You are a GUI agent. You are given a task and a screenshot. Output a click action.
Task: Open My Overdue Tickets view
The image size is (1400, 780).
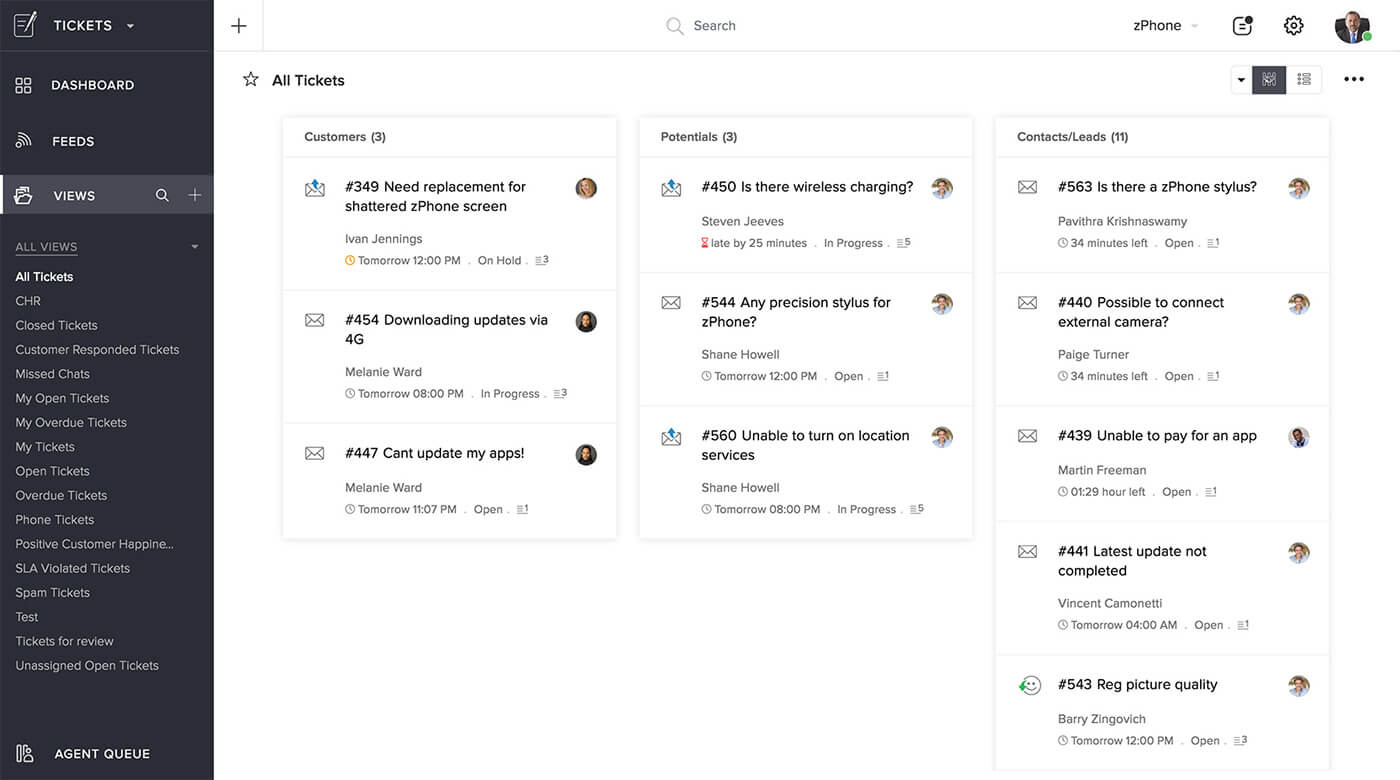point(71,423)
